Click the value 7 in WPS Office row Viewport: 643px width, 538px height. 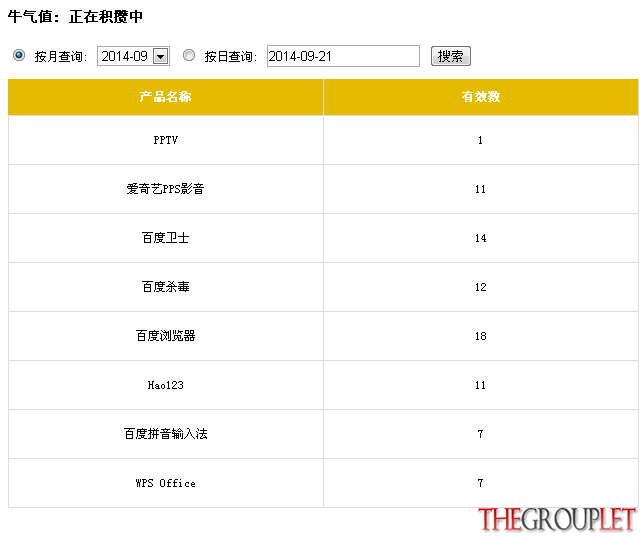480,483
